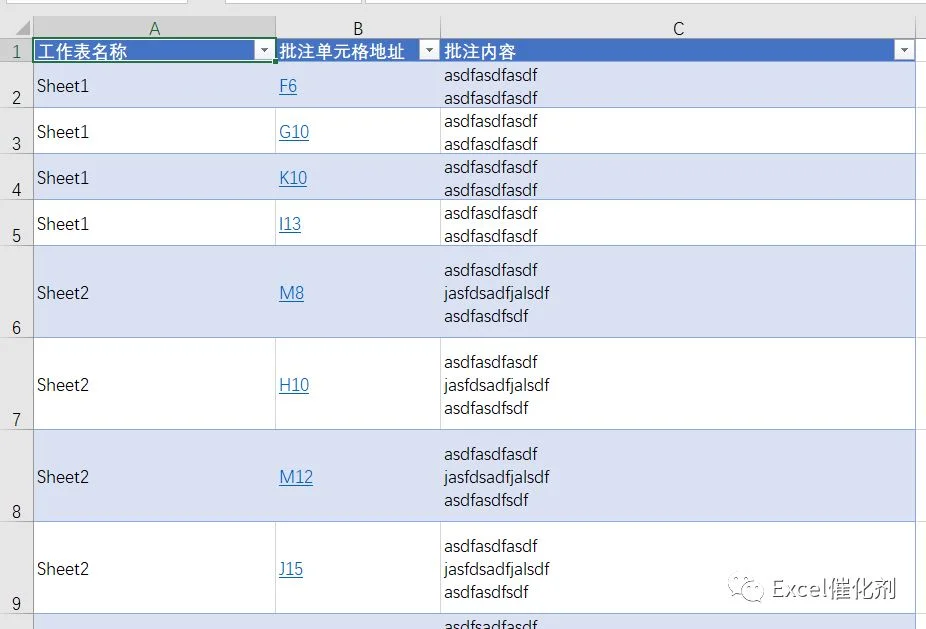Viewport: 926px width, 629px height.
Task: Select the 批注单元格地址 header cell
Action: 358,51
